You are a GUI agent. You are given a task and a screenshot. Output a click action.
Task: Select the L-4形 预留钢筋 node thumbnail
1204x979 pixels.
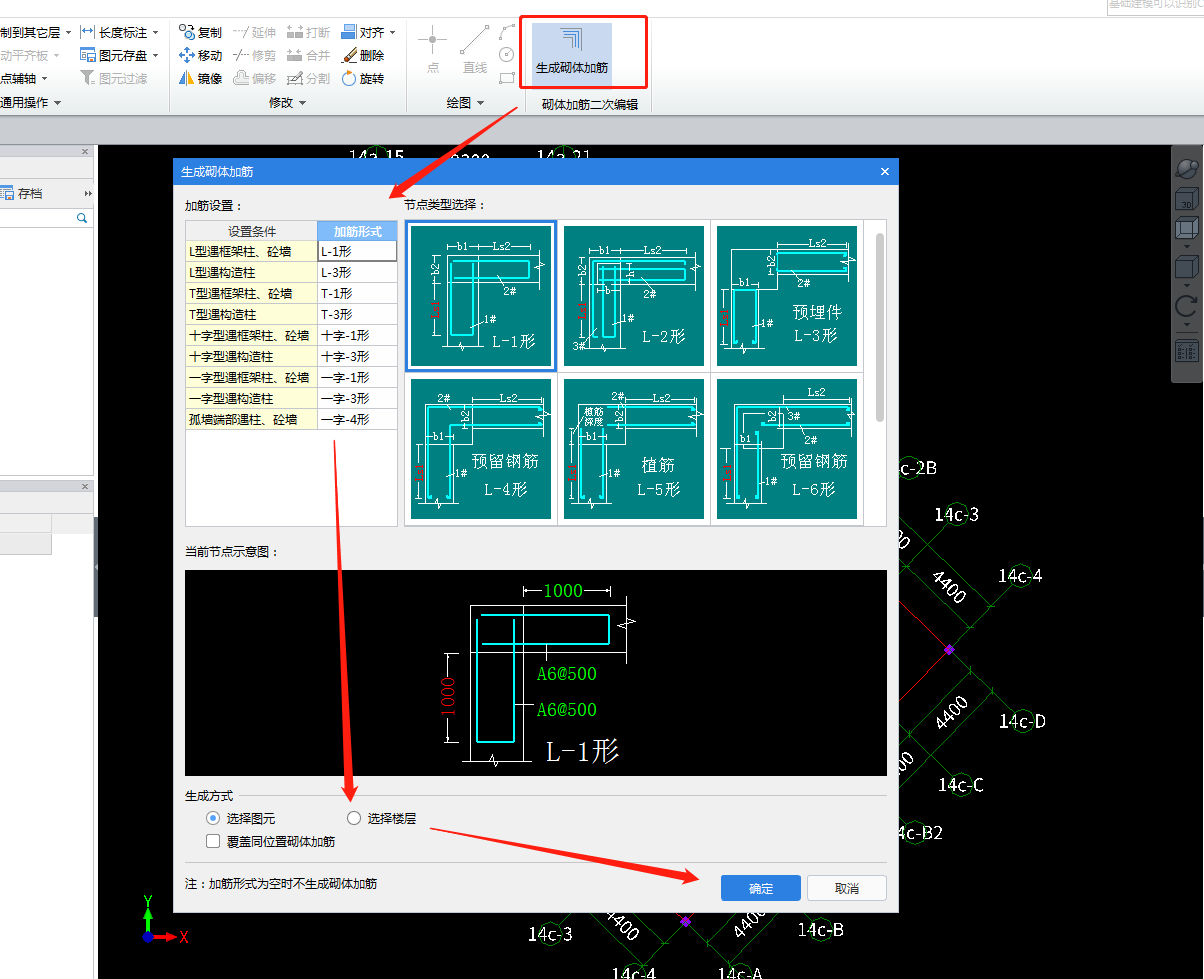pyautogui.click(x=481, y=449)
